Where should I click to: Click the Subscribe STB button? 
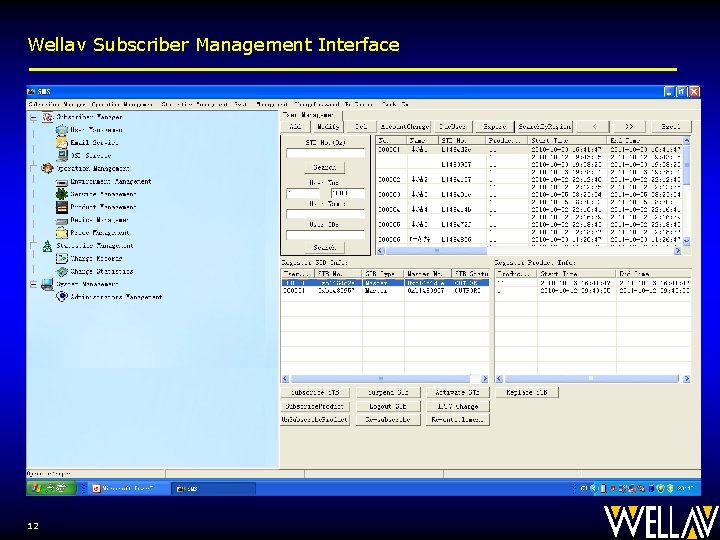click(x=315, y=393)
